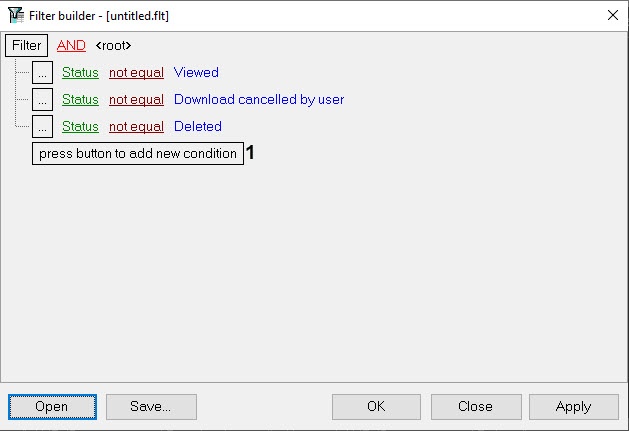Apply the filter with Apply button

573,407
